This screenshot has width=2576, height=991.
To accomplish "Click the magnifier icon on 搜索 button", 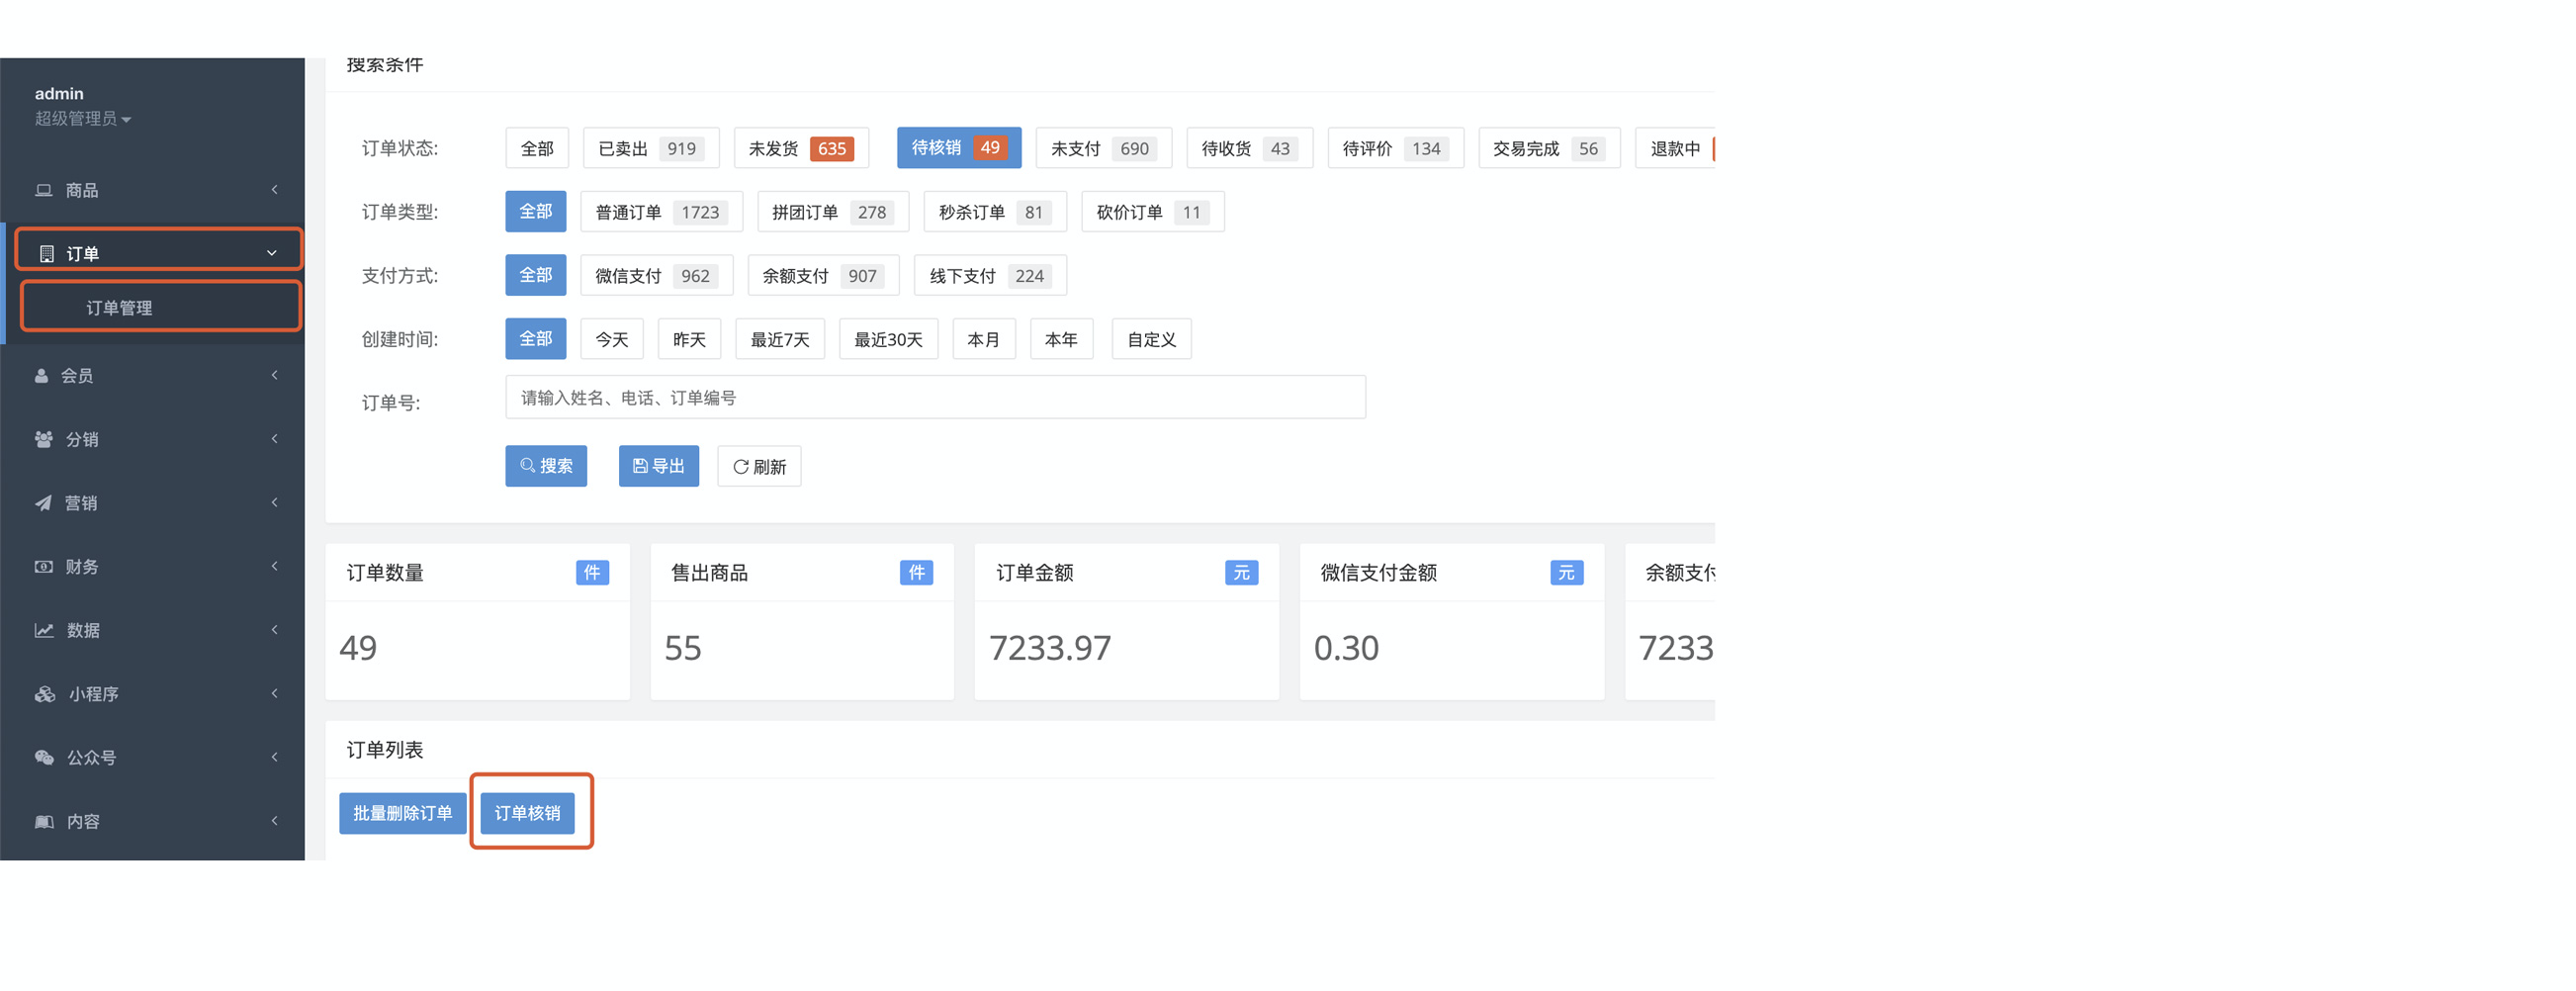I will coord(527,466).
